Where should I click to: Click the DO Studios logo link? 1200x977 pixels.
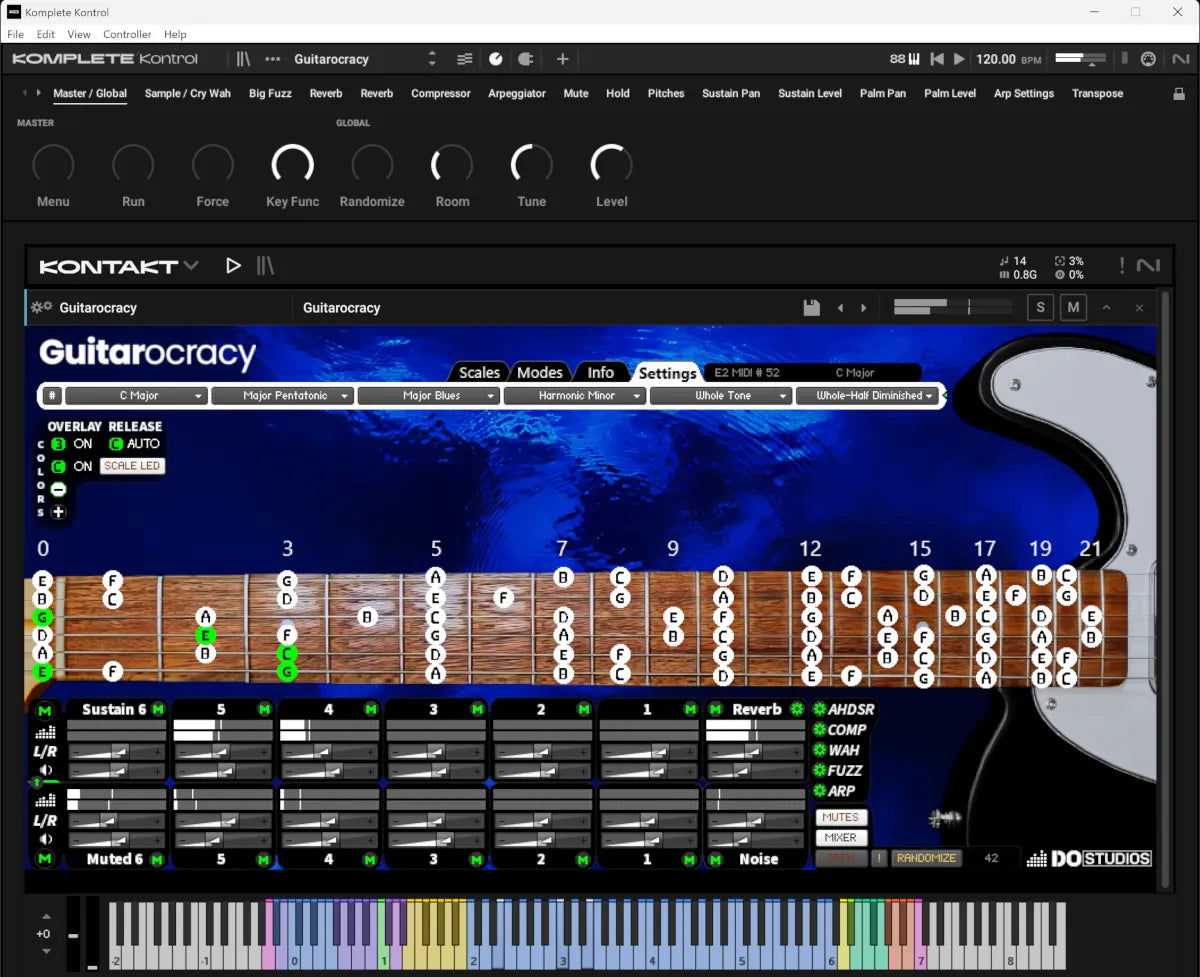coord(1089,858)
